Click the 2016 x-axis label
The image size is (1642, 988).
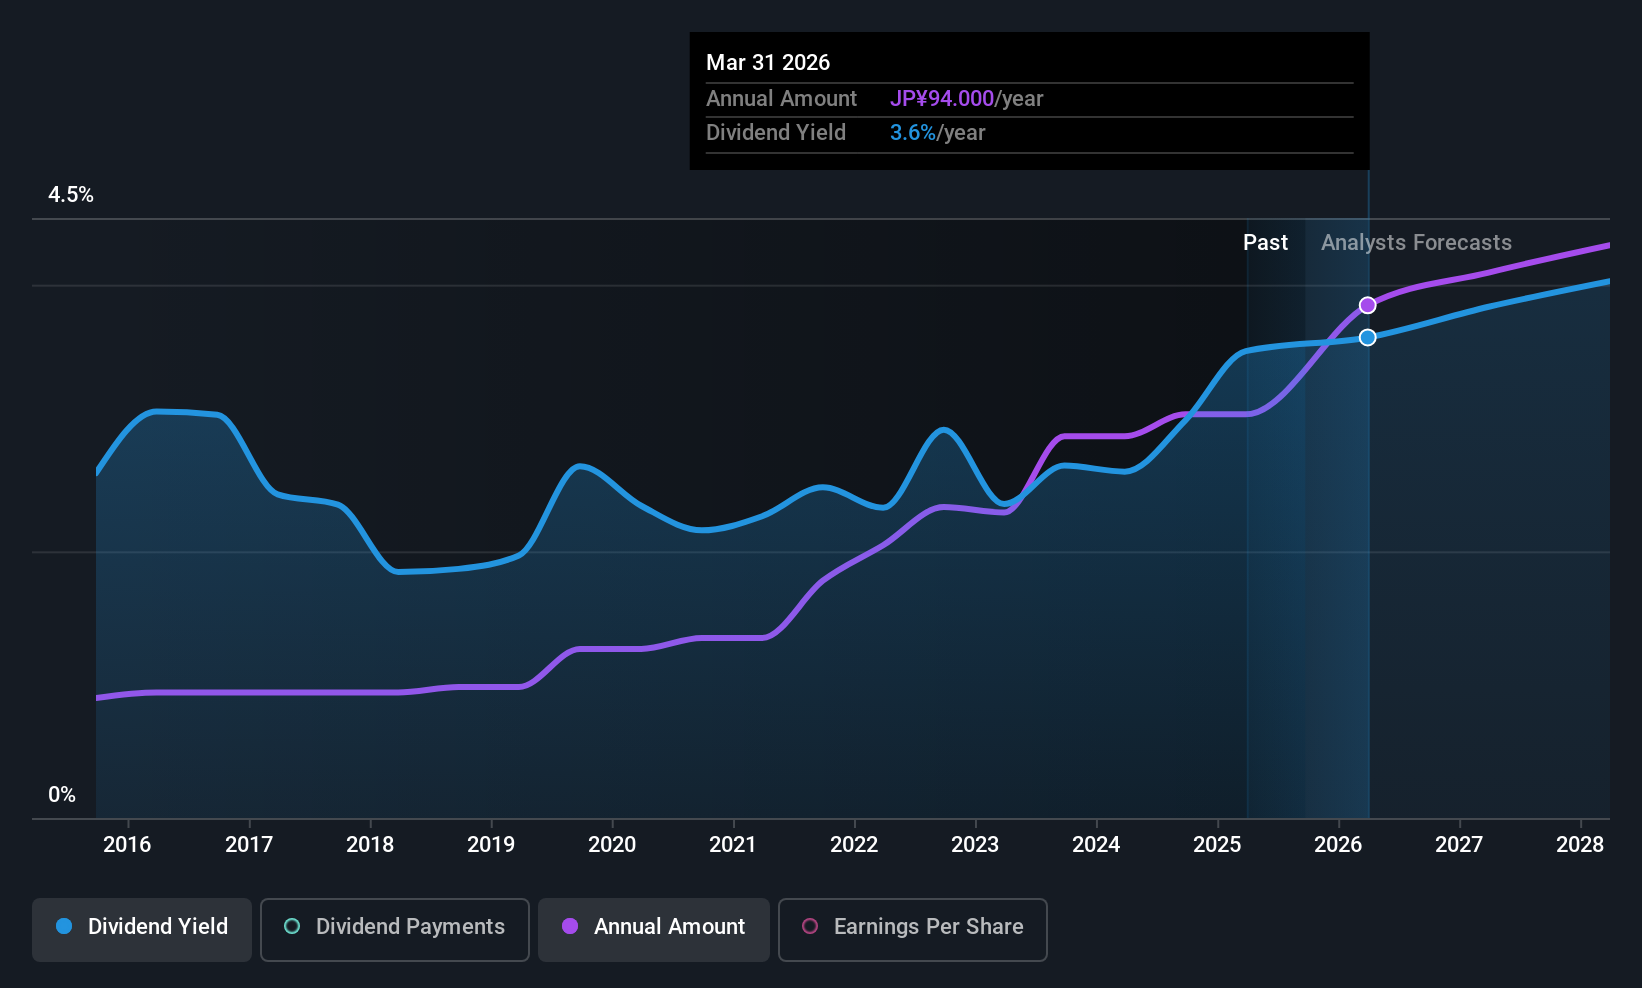coord(127,845)
